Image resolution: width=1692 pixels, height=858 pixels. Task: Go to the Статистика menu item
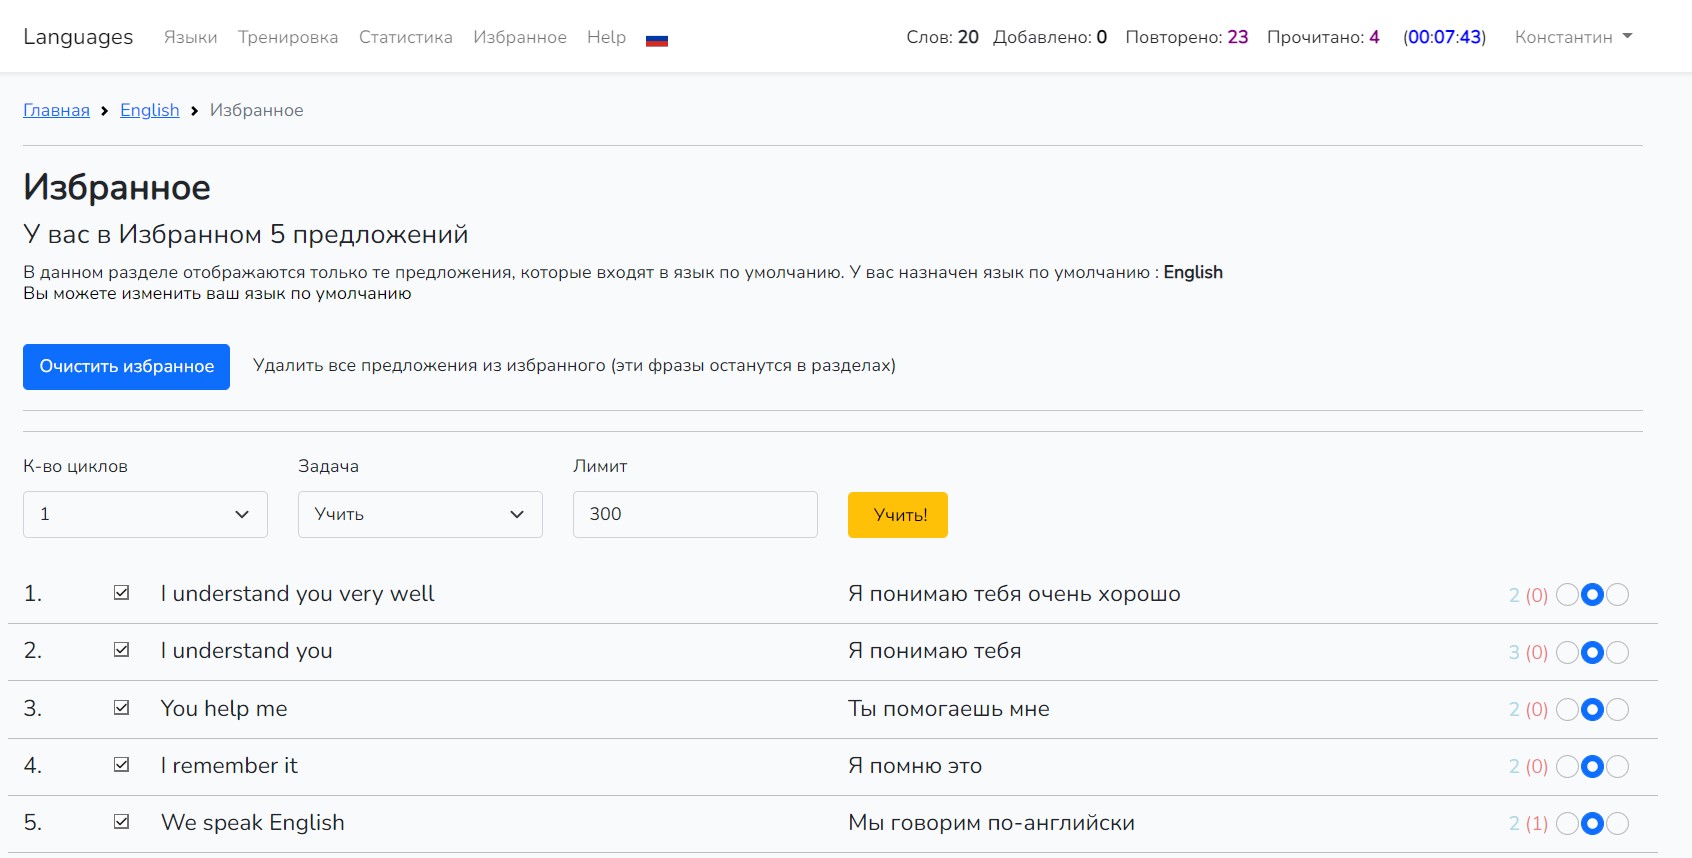(405, 37)
